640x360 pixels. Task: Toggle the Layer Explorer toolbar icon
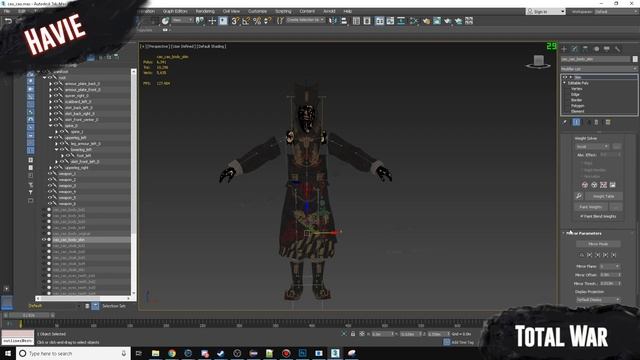click(x=367, y=21)
